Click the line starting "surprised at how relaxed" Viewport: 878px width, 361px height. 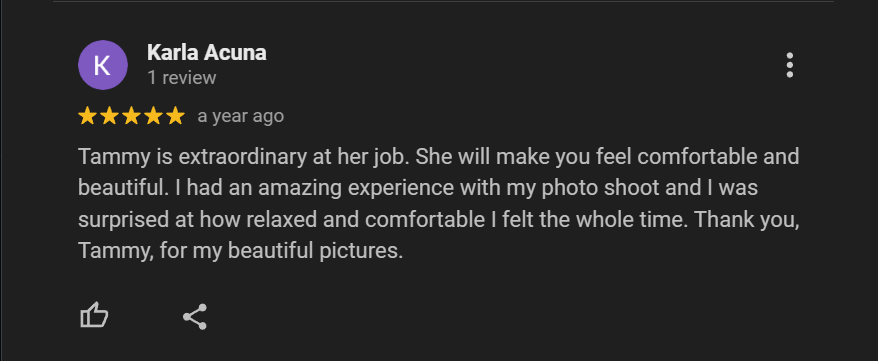click(438, 220)
